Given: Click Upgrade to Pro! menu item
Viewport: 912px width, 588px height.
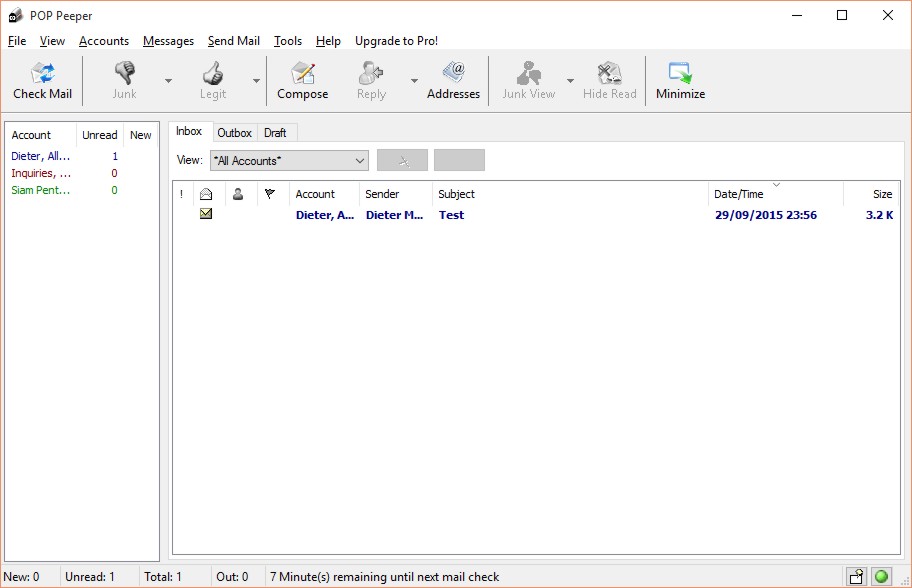Looking at the screenshot, I should coord(397,41).
